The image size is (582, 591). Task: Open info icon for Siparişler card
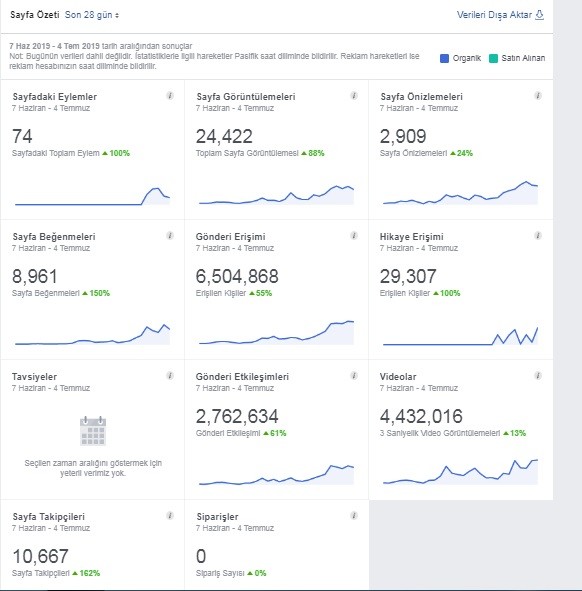point(354,516)
